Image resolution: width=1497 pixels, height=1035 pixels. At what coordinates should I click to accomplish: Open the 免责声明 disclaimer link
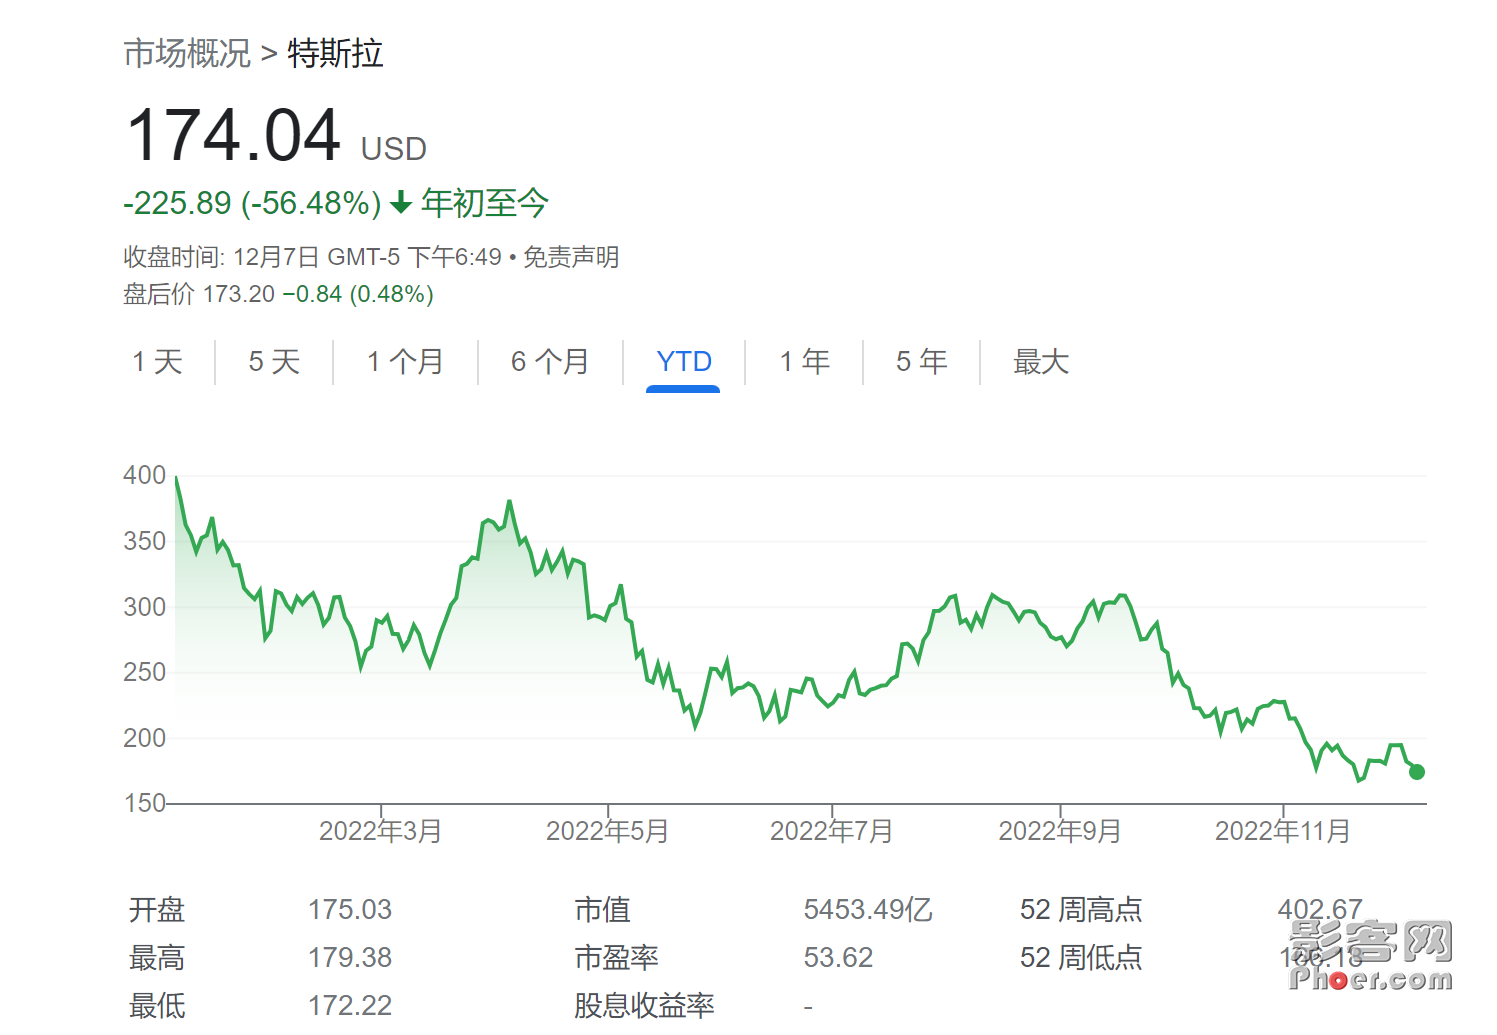pos(571,257)
